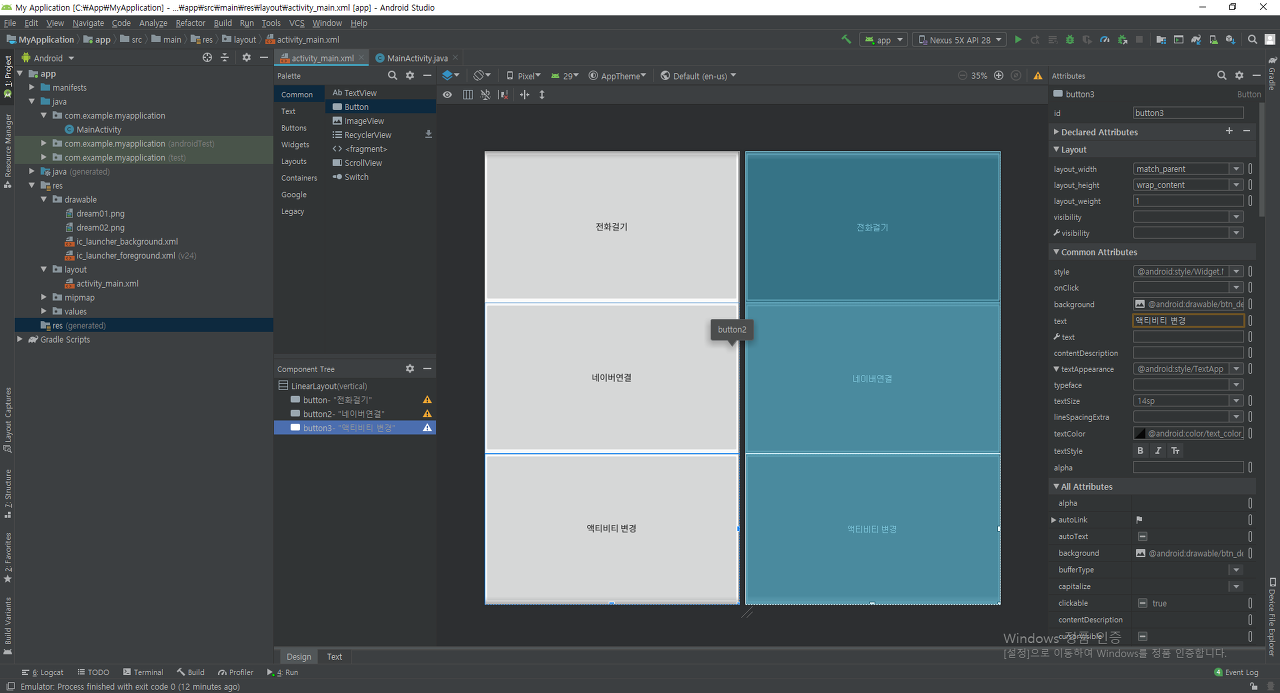
Task: Edit the text attribute field
Action: [x=1188, y=321]
